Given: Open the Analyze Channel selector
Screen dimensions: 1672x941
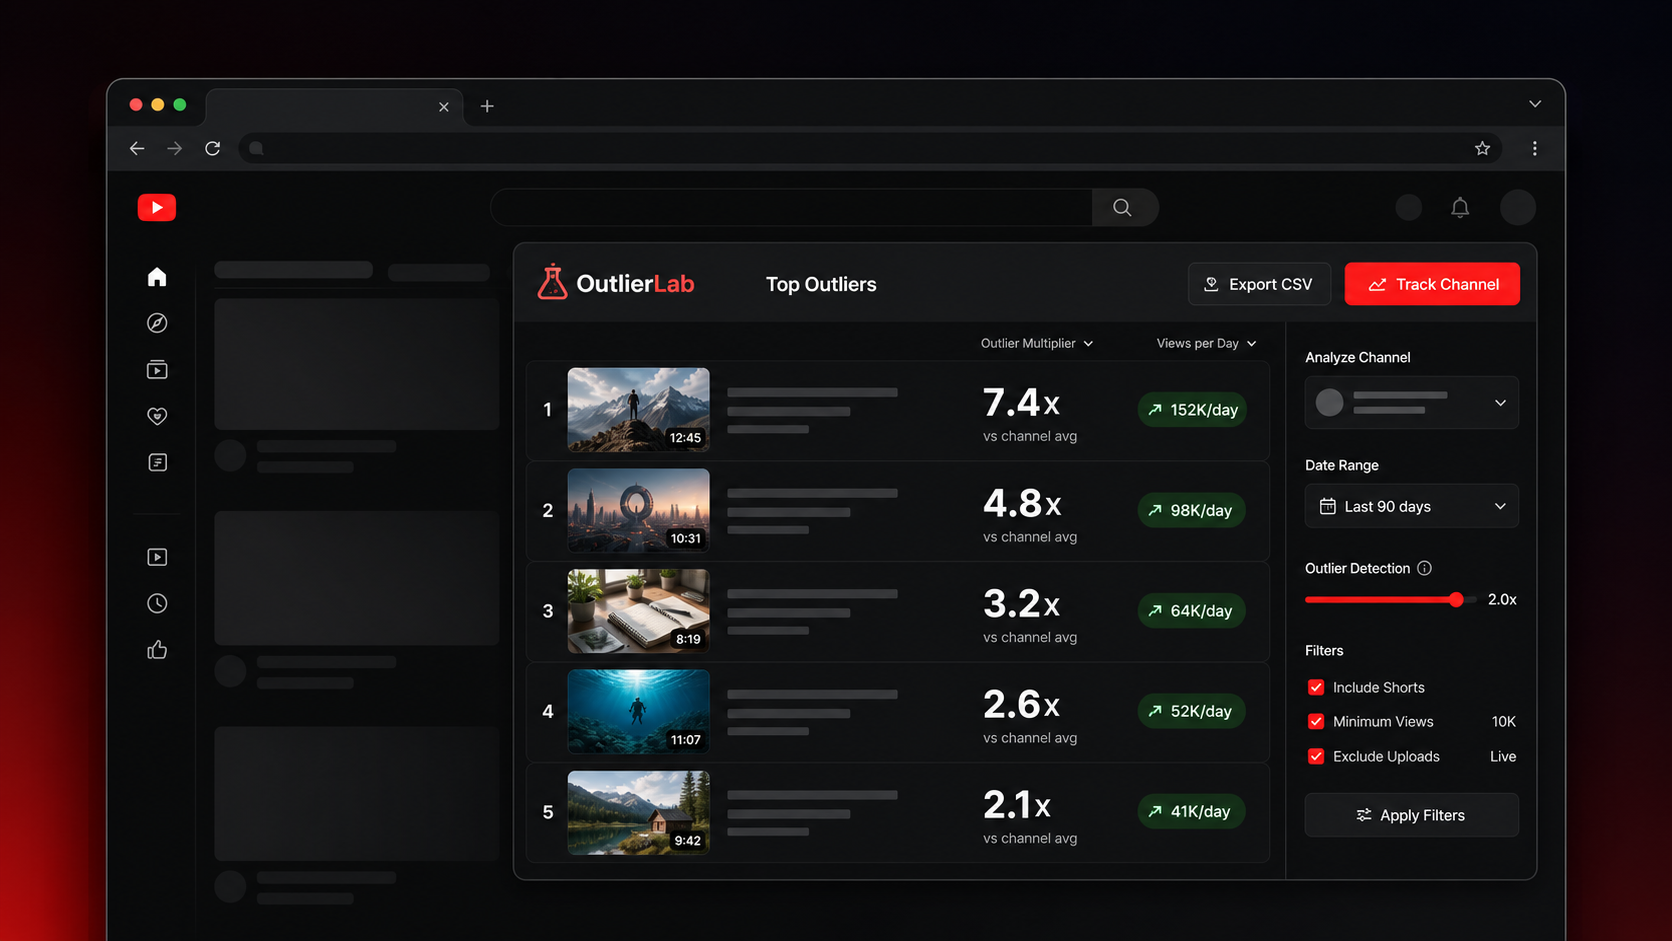Looking at the screenshot, I should click(x=1412, y=402).
